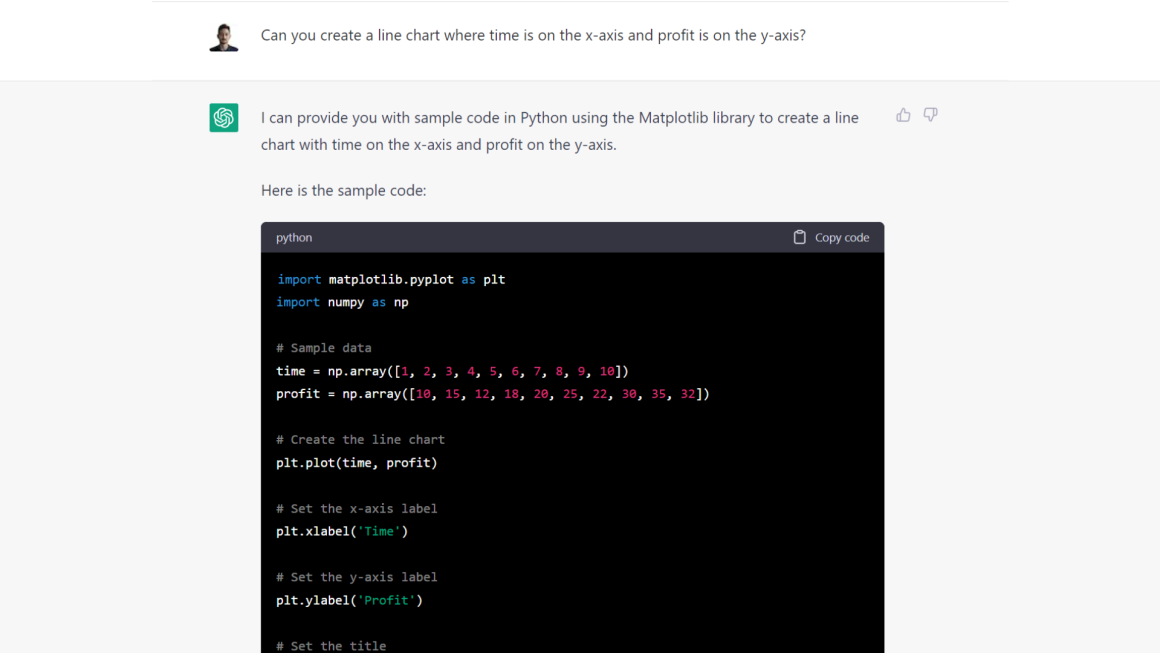
Task: Click the thumbs up feedback icon
Action: [x=903, y=115]
